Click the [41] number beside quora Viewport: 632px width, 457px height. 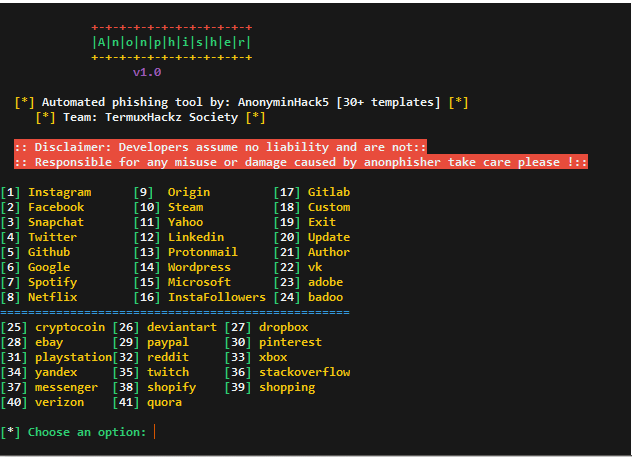126,403
